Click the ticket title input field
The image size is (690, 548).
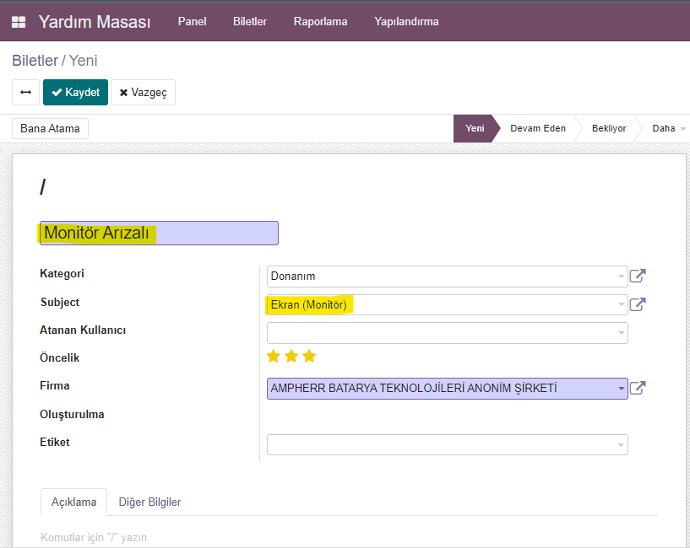pyautogui.click(x=159, y=233)
